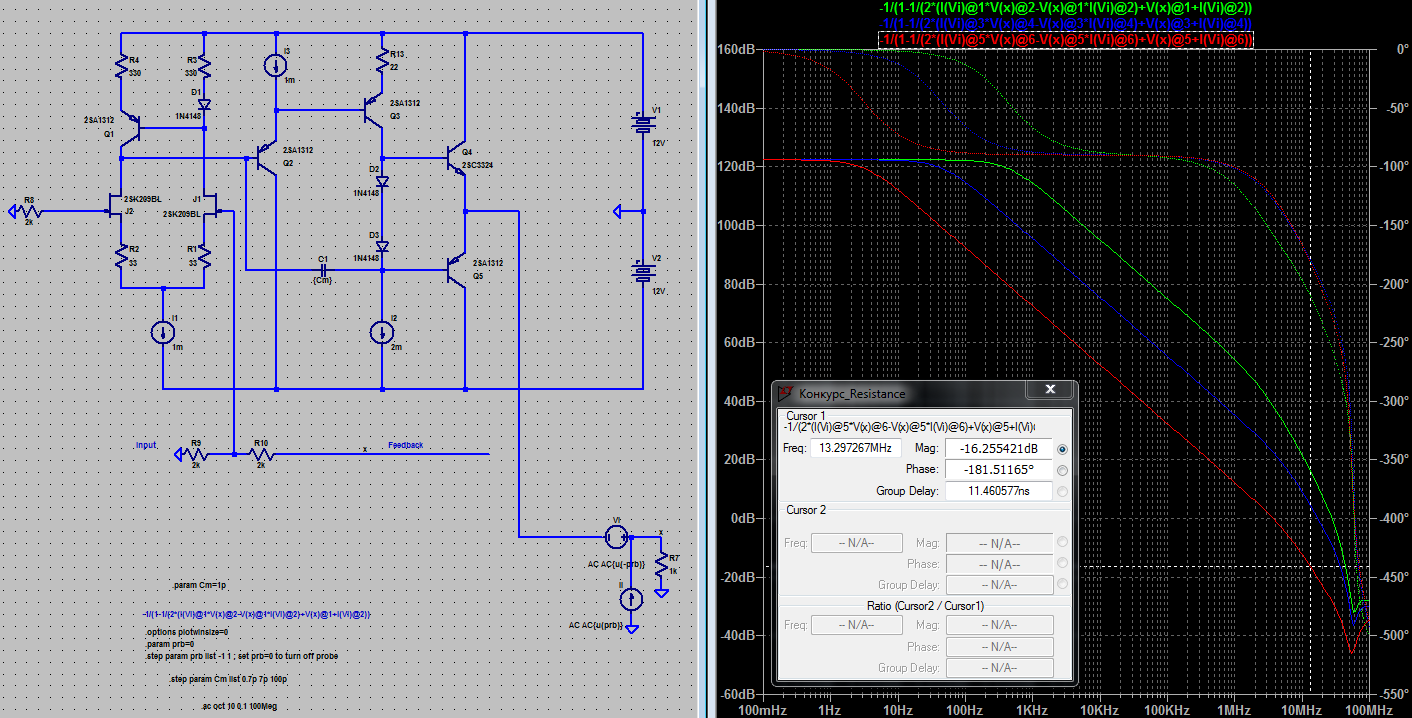1412x718 pixels.
Task: Click .step param Cm list directive
Action: pyautogui.click(x=229, y=679)
